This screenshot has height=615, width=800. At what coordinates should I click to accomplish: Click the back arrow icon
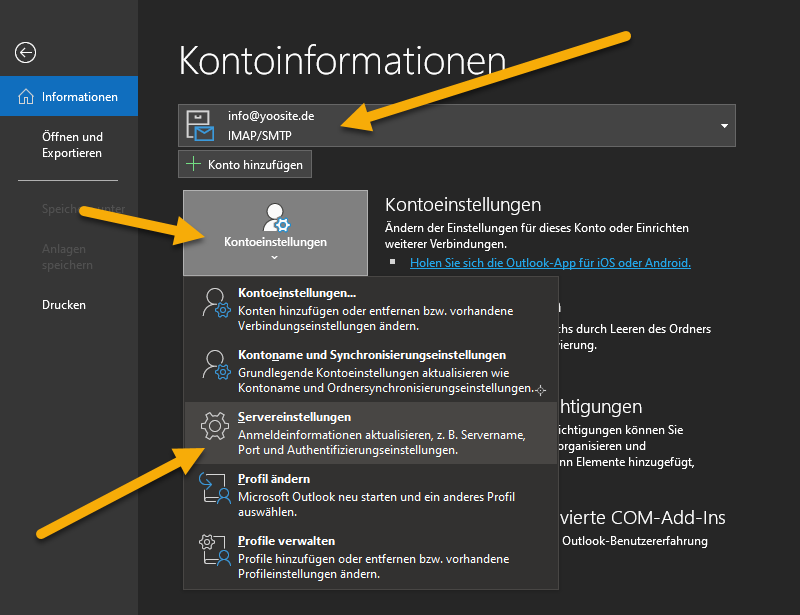[25, 53]
